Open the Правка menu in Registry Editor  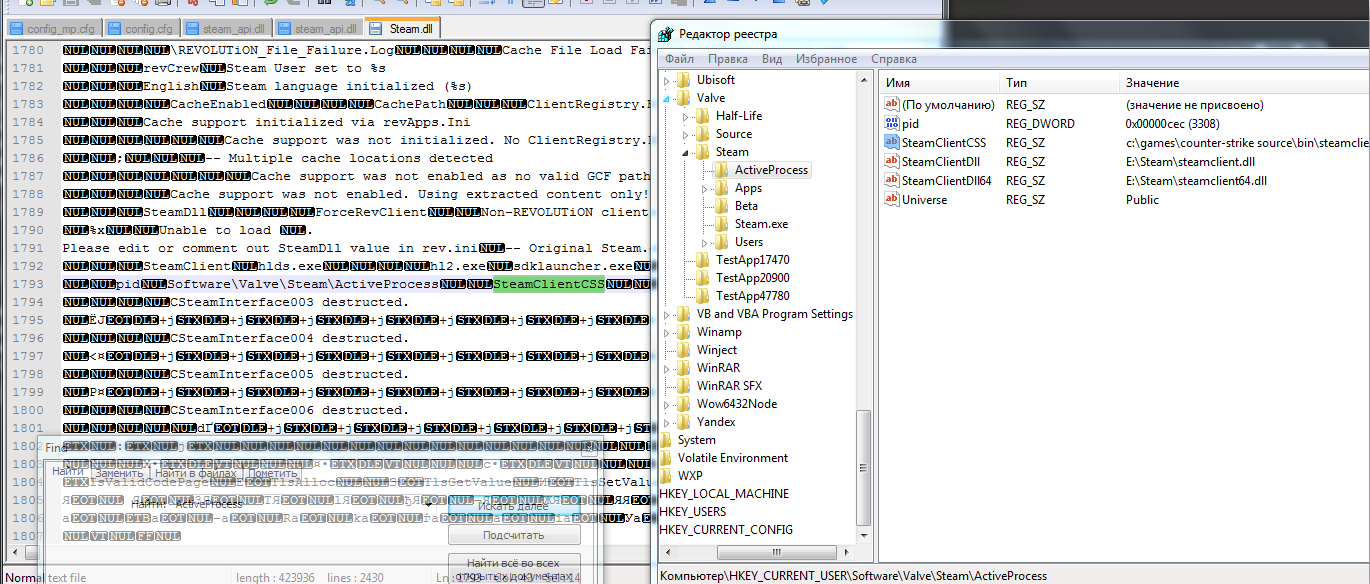point(728,59)
